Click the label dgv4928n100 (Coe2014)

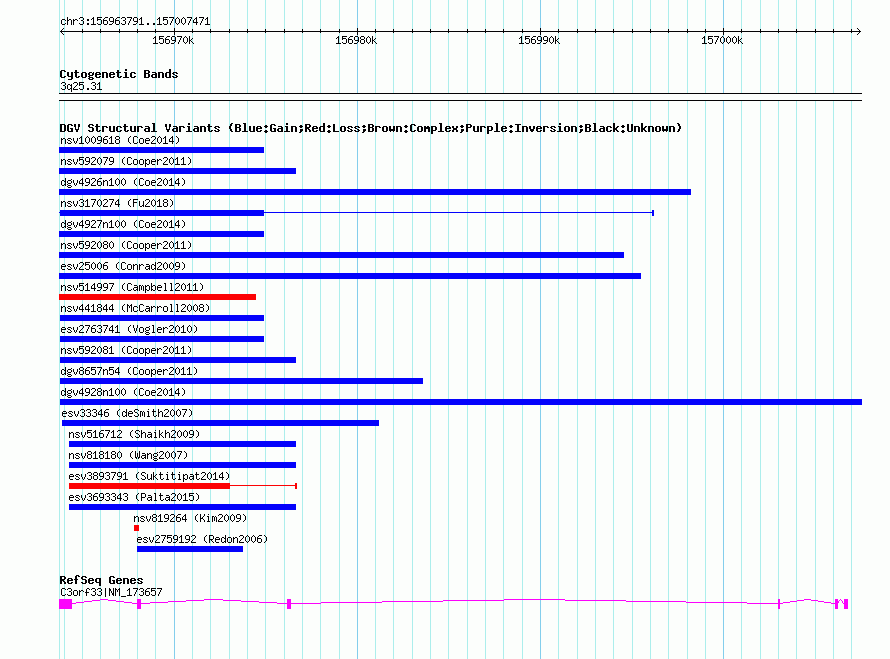(x=123, y=392)
